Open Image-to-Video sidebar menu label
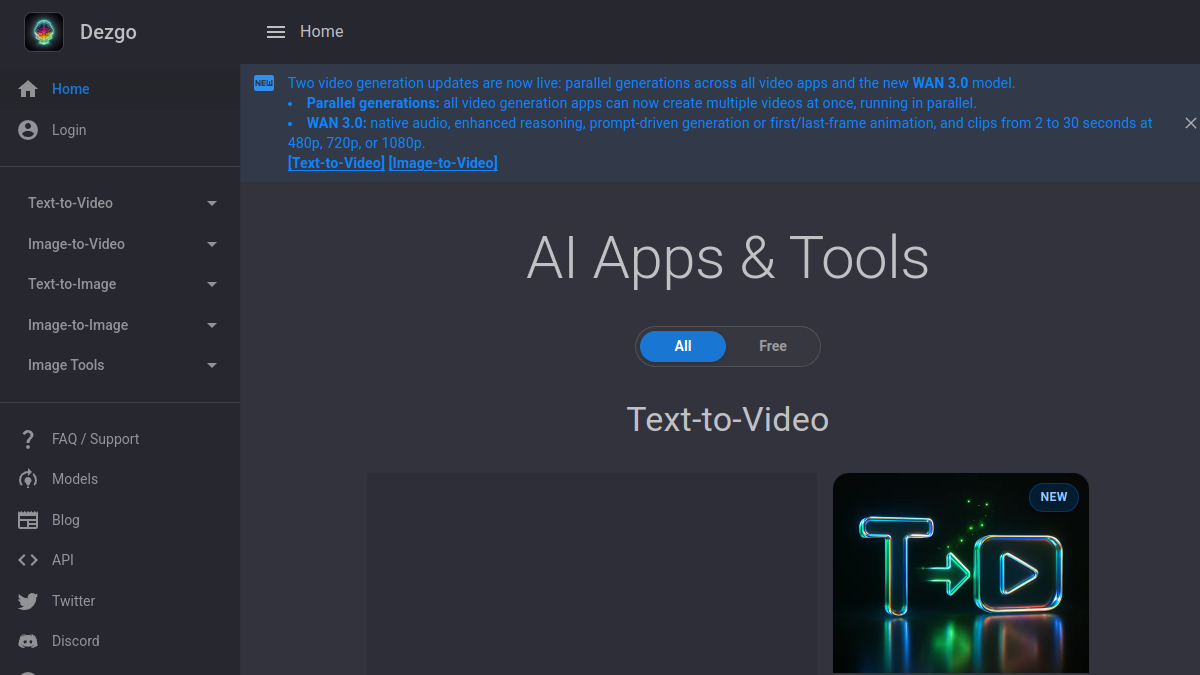The width and height of the screenshot is (1200, 675). click(76, 244)
